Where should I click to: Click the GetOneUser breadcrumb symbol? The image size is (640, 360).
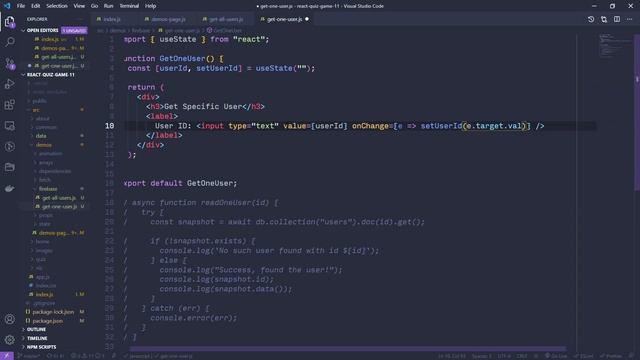click(224, 30)
